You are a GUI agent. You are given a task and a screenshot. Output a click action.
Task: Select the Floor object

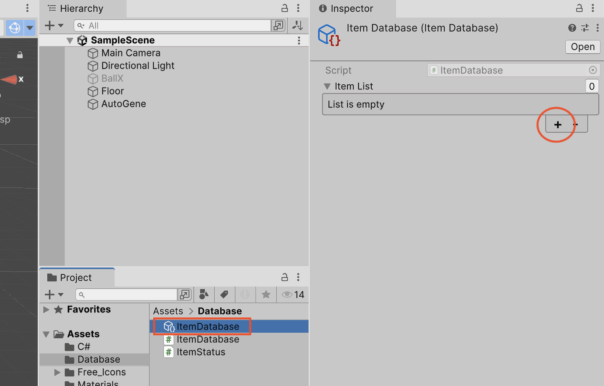[x=112, y=91]
